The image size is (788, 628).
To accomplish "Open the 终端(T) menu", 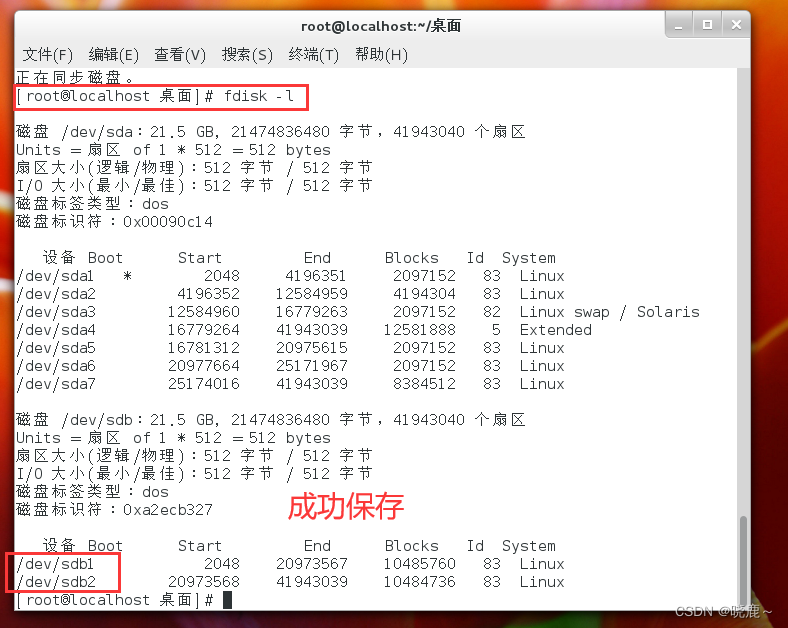I will pos(314,54).
